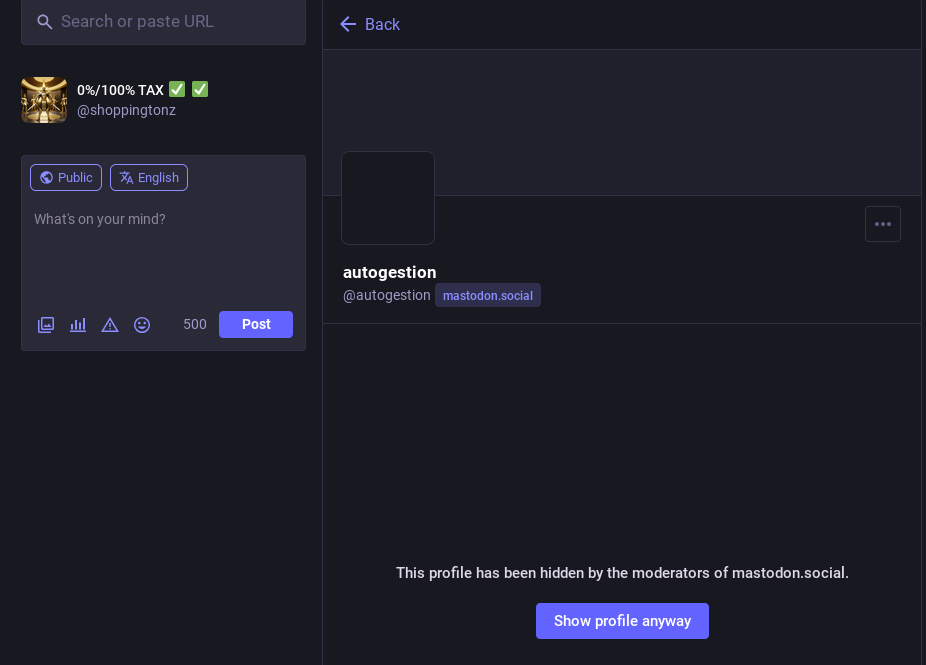Click the mastodon.social domain badge
Image resolution: width=926 pixels, height=665 pixels.
[x=487, y=296]
